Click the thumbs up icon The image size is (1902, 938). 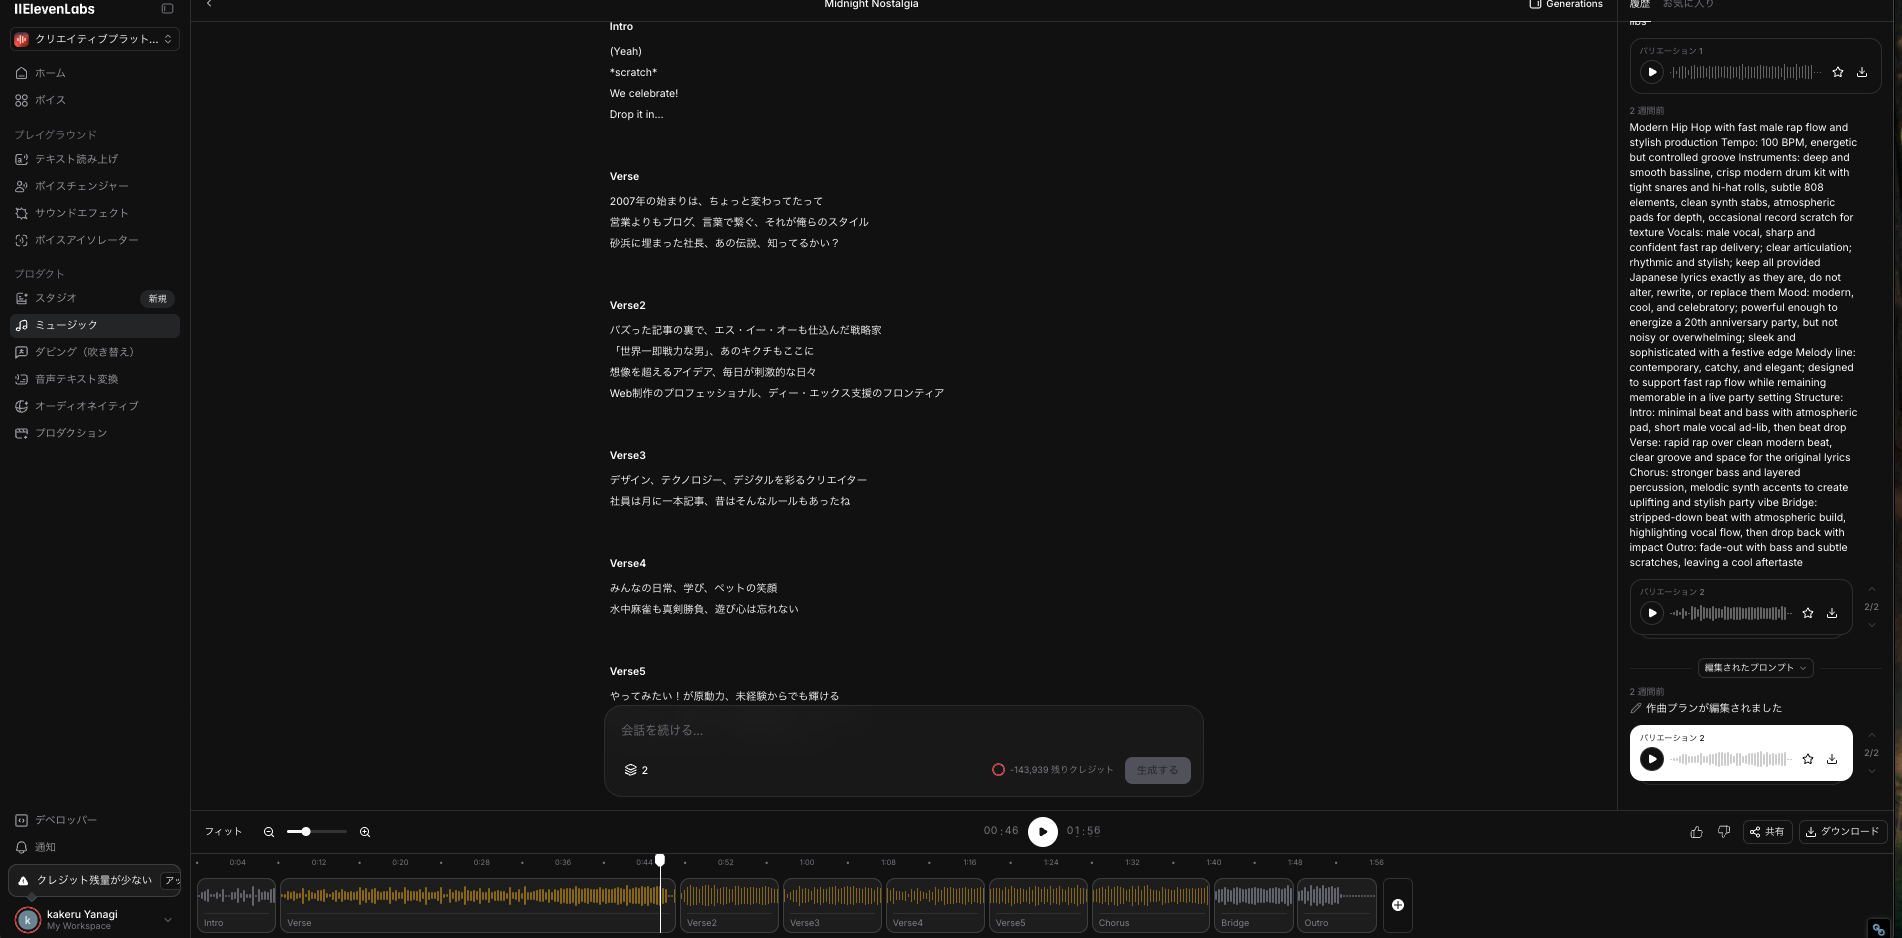1696,832
